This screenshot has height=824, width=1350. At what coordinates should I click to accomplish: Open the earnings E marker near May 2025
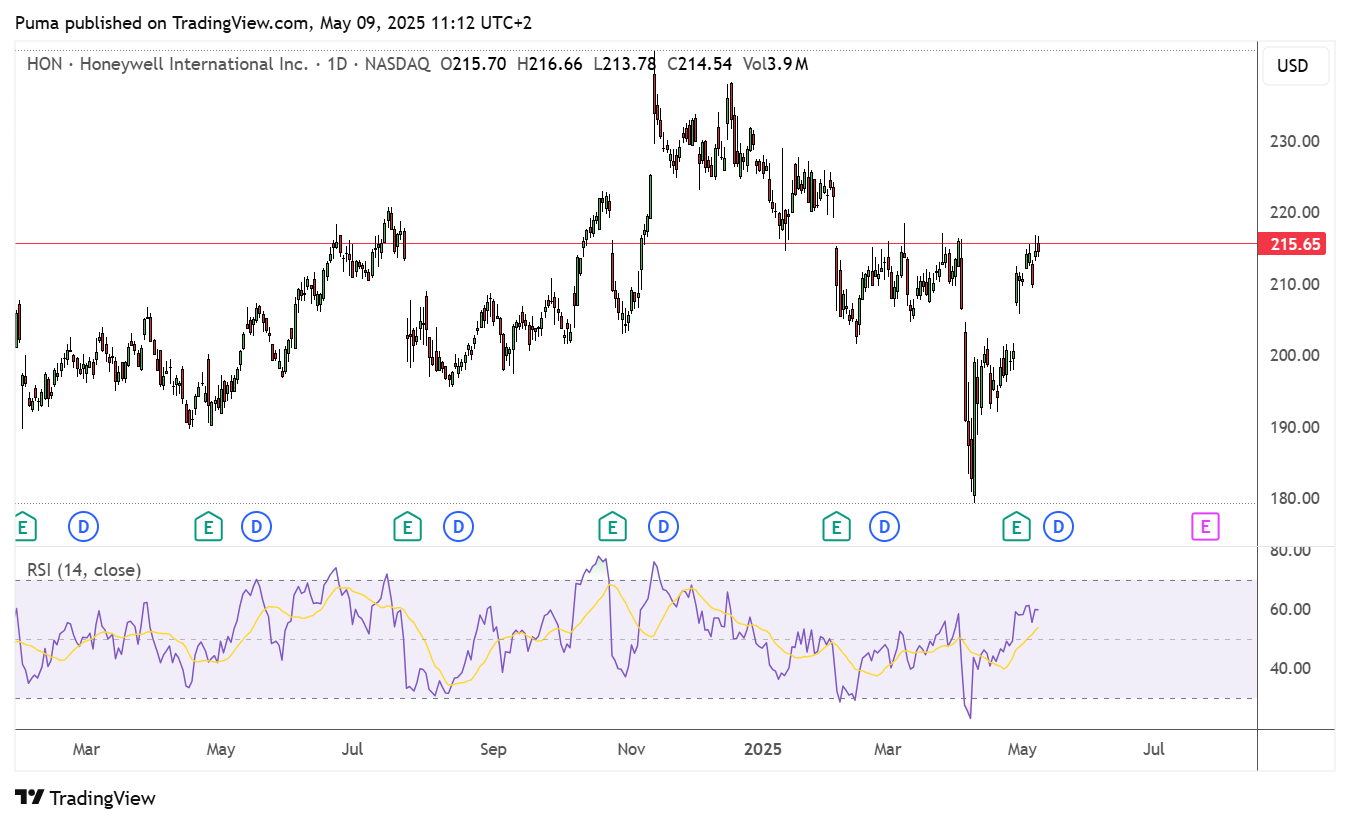click(x=1017, y=526)
